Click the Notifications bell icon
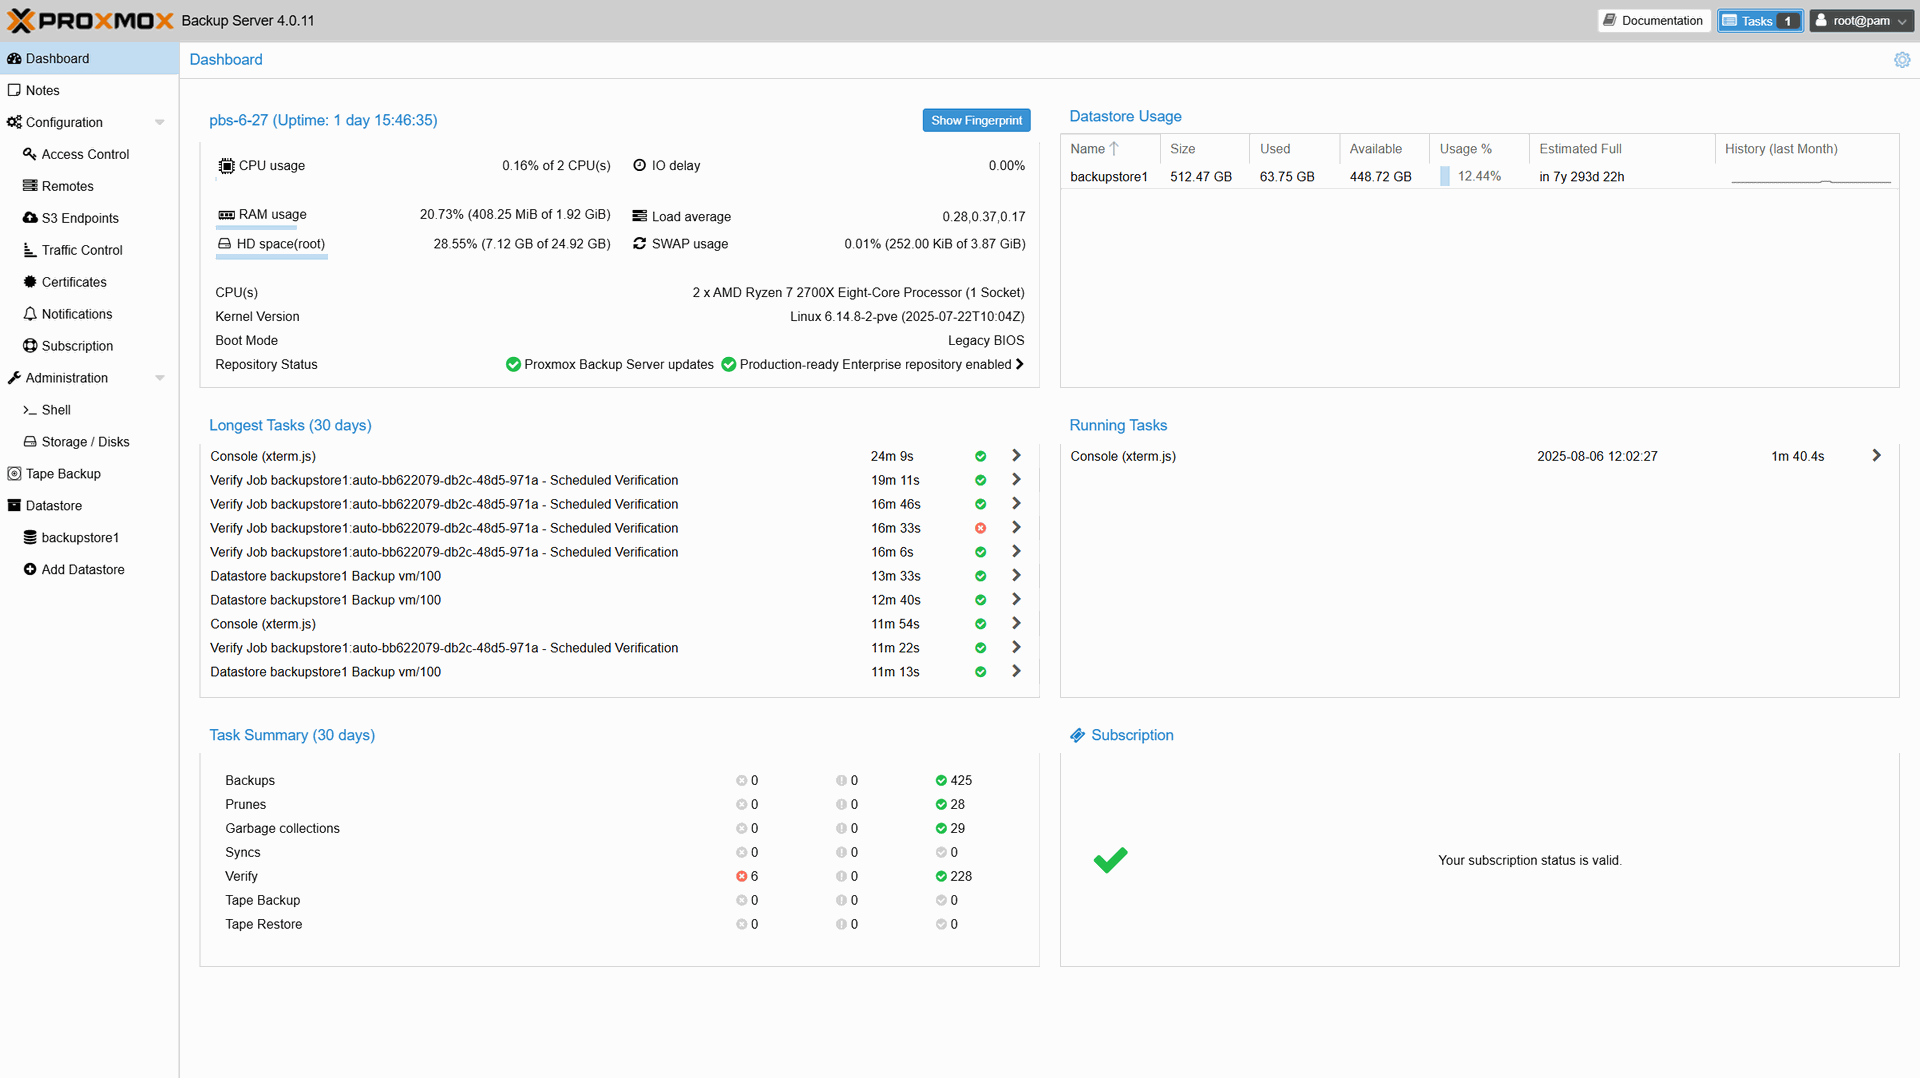The width and height of the screenshot is (1920, 1078). (30, 314)
